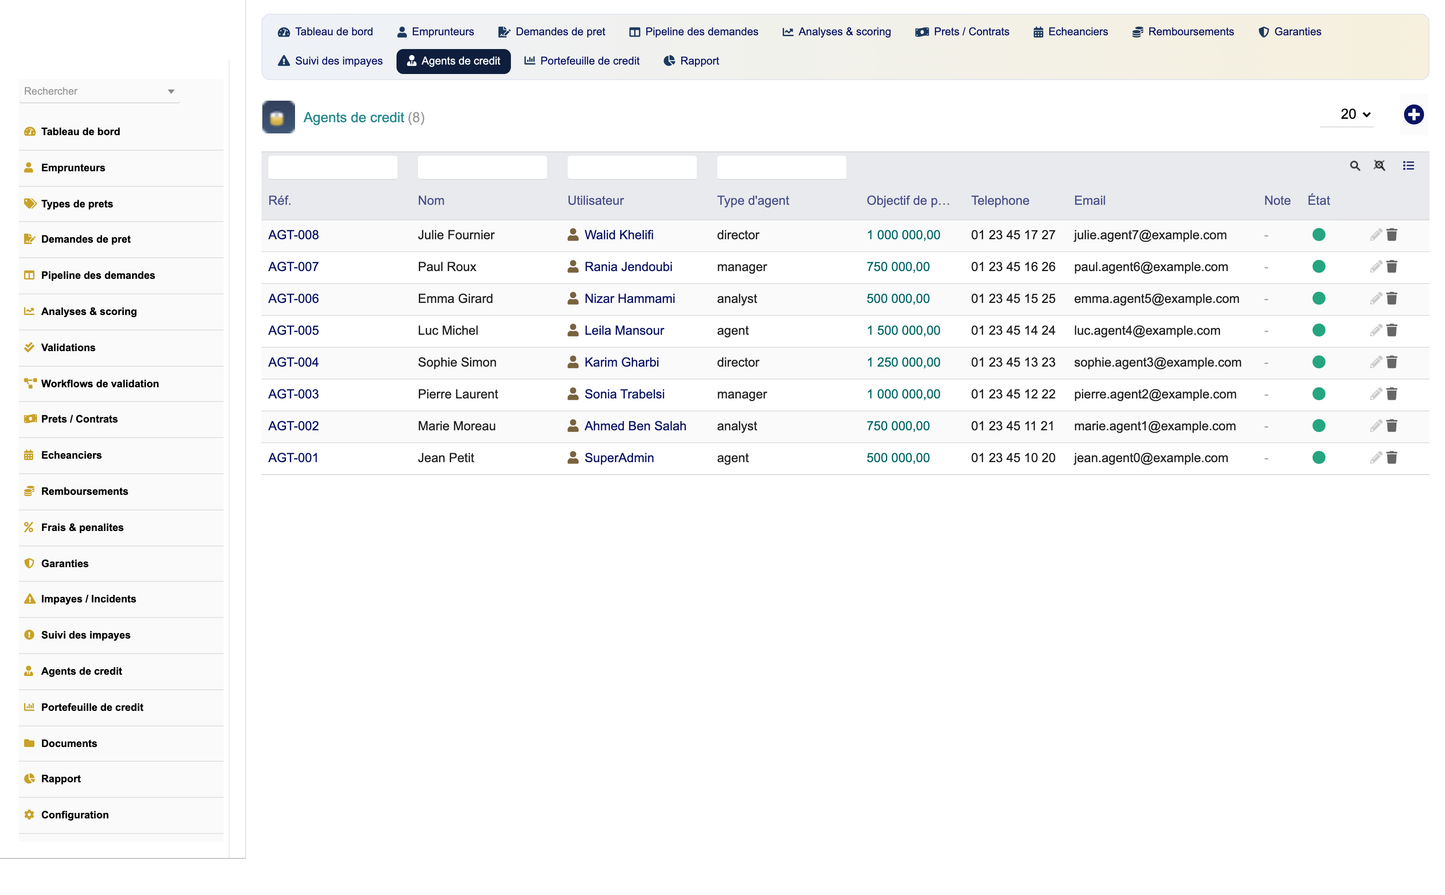Open Rapport tab in top navigation

tap(691, 61)
